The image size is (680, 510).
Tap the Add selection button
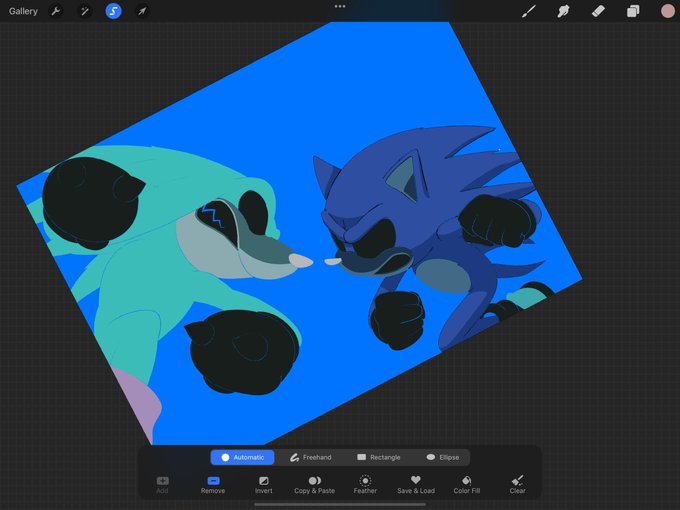pyautogui.click(x=162, y=485)
